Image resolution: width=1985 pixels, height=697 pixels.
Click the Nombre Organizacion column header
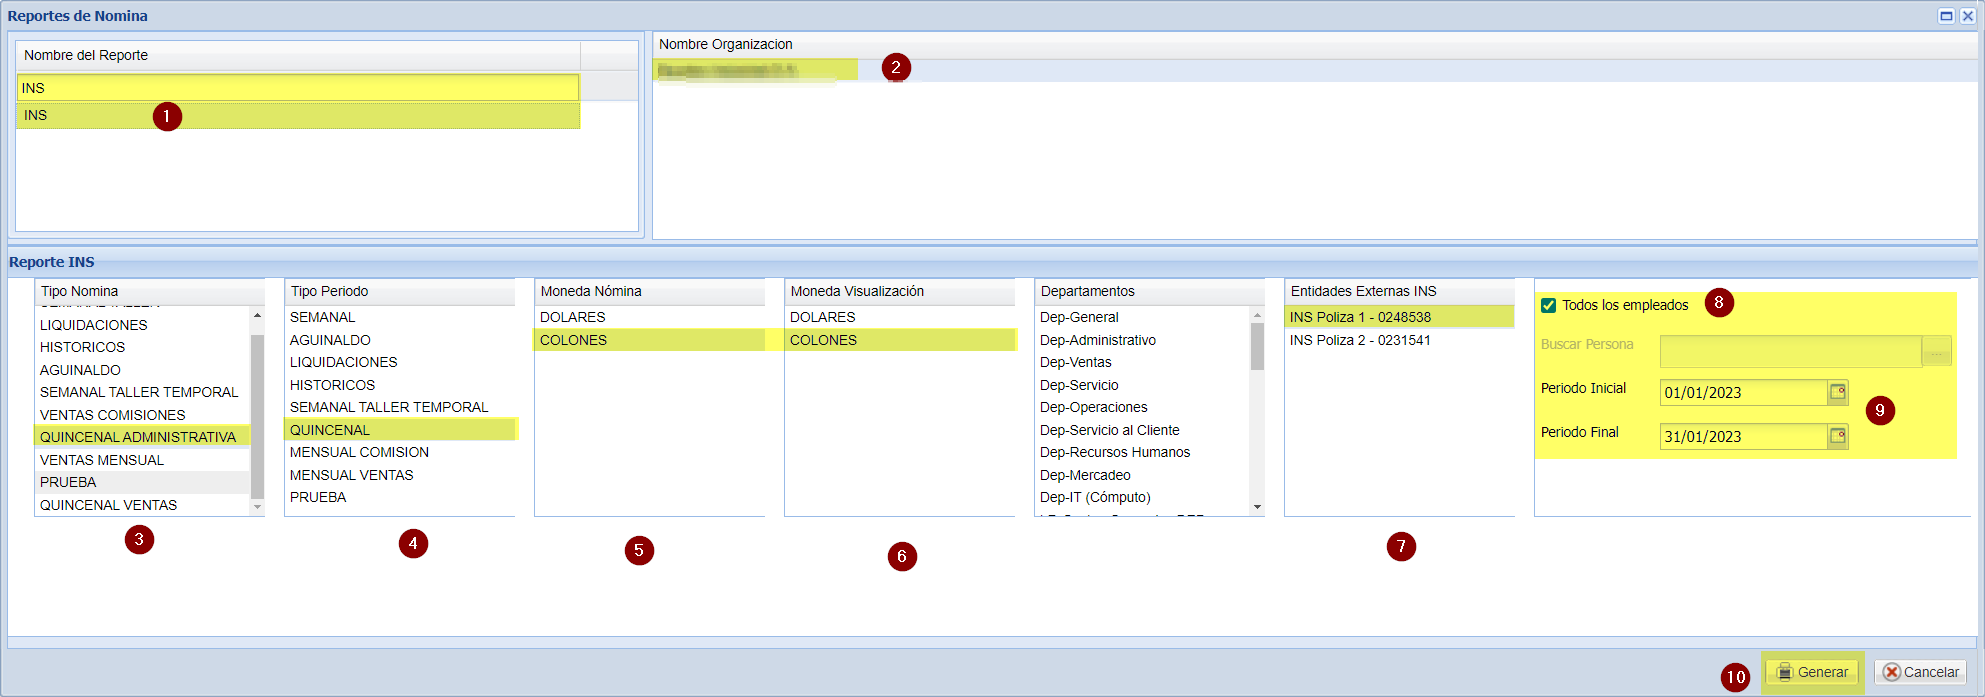(x=1315, y=44)
